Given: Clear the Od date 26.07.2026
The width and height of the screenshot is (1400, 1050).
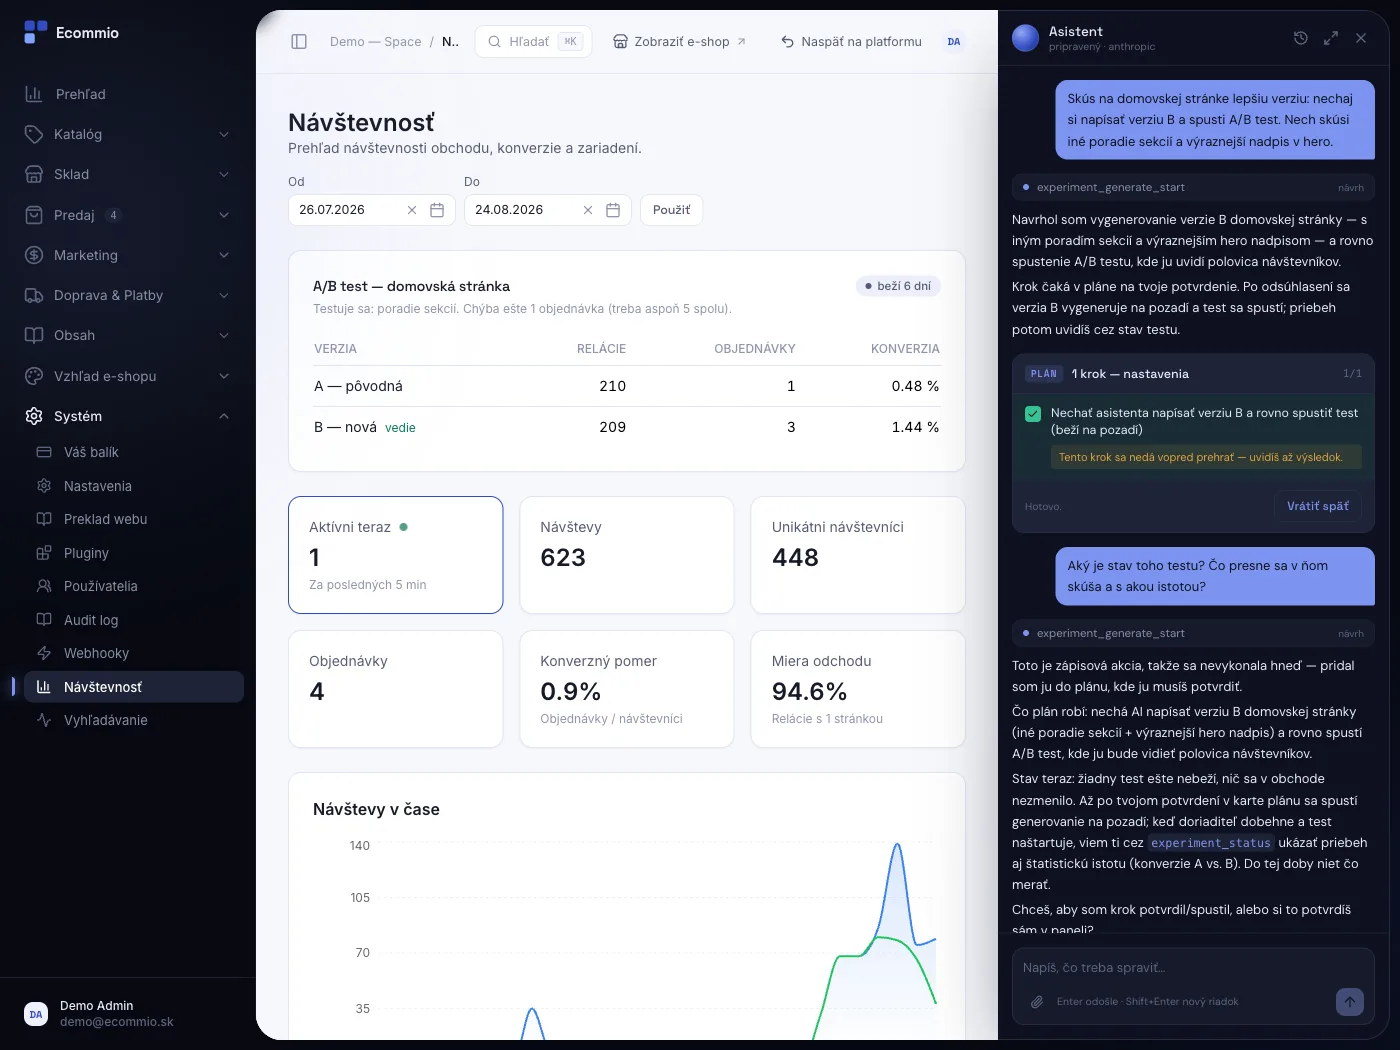Looking at the screenshot, I should pos(412,210).
